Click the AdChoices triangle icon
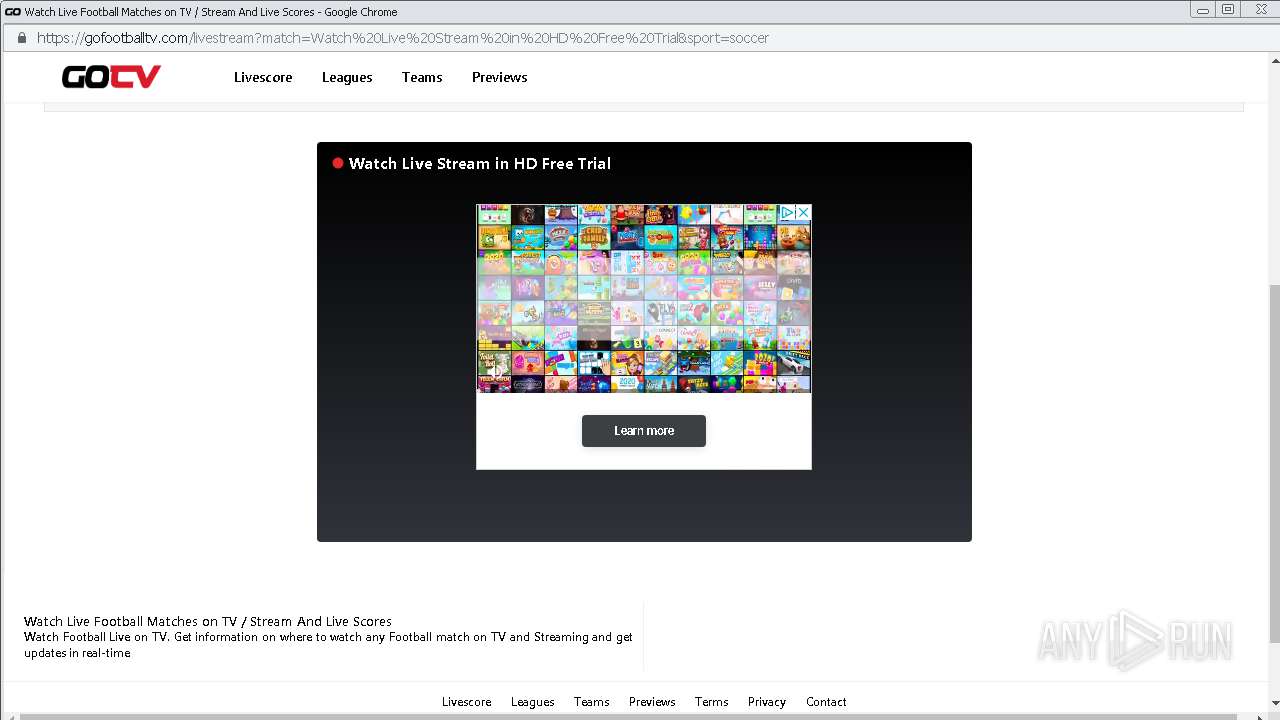The width and height of the screenshot is (1280, 720). coord(788,213)
